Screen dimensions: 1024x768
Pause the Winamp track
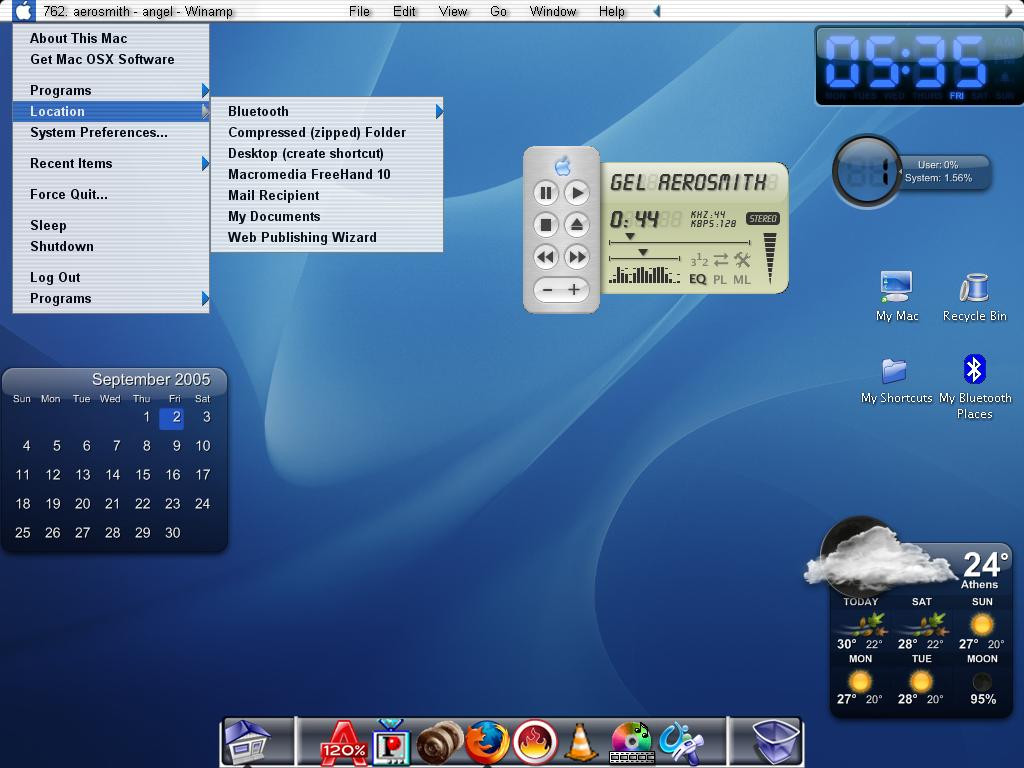[x=545, y=193]
